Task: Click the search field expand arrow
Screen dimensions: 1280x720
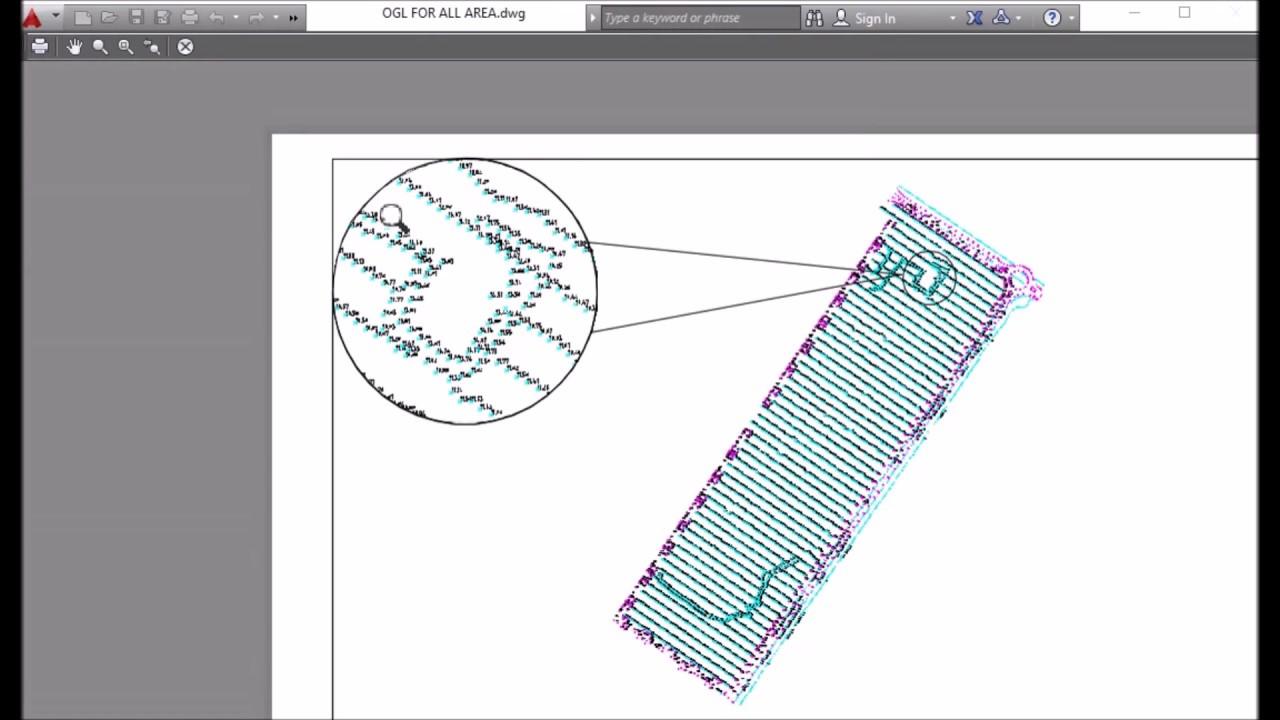Action: click(593, 17)
